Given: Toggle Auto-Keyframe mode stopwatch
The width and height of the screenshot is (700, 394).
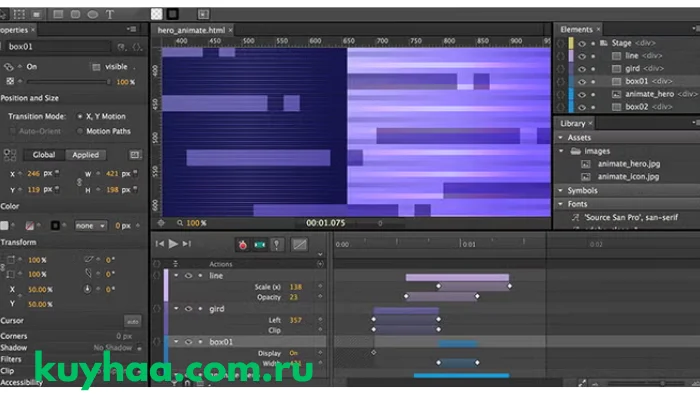Looking at the screenshot, I should coord(242,245).
